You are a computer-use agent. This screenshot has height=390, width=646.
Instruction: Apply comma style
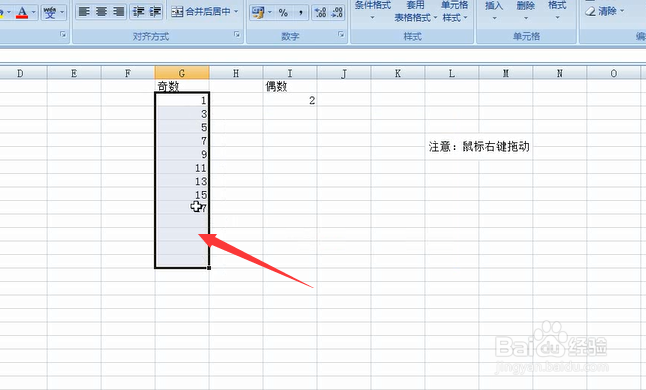(x=301, y=12)
